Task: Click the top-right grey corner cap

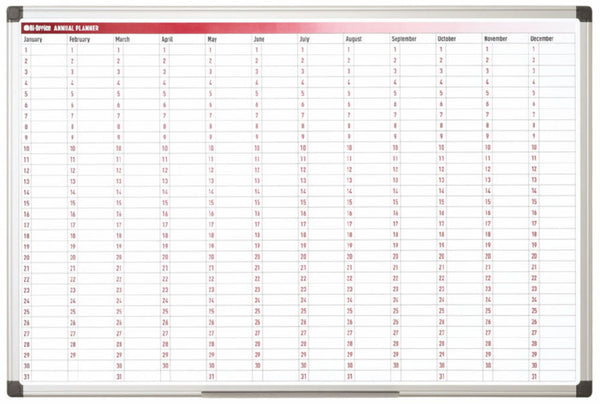Action: coord(584,13)
